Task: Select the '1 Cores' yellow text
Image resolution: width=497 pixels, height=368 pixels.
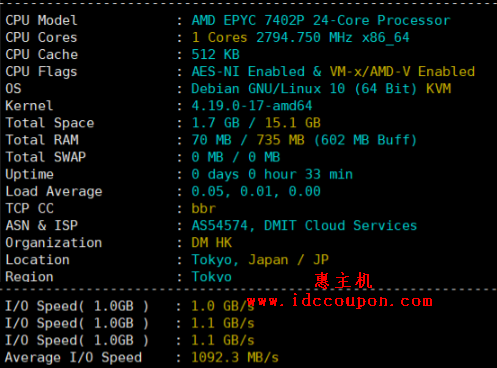Action: point(219,37)
